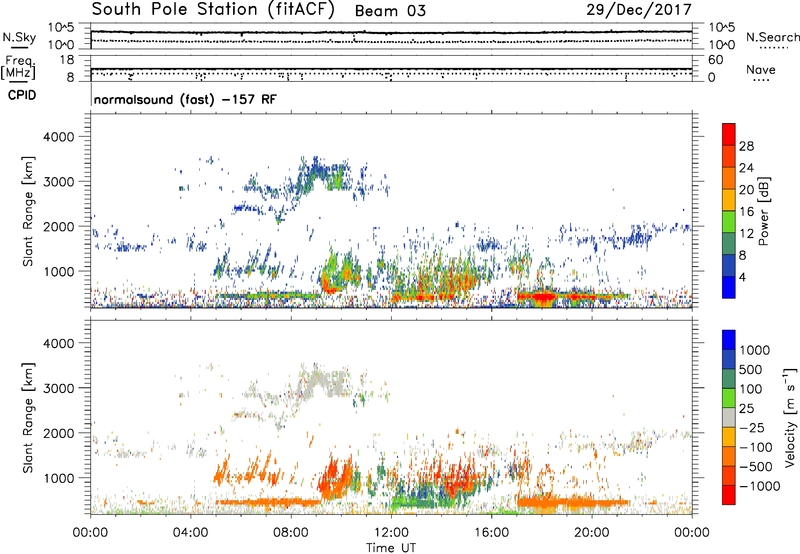Screen dimensions: 800x554
Task: Click the '-1000' velocity colorbar label
Action: click(759, 486)
